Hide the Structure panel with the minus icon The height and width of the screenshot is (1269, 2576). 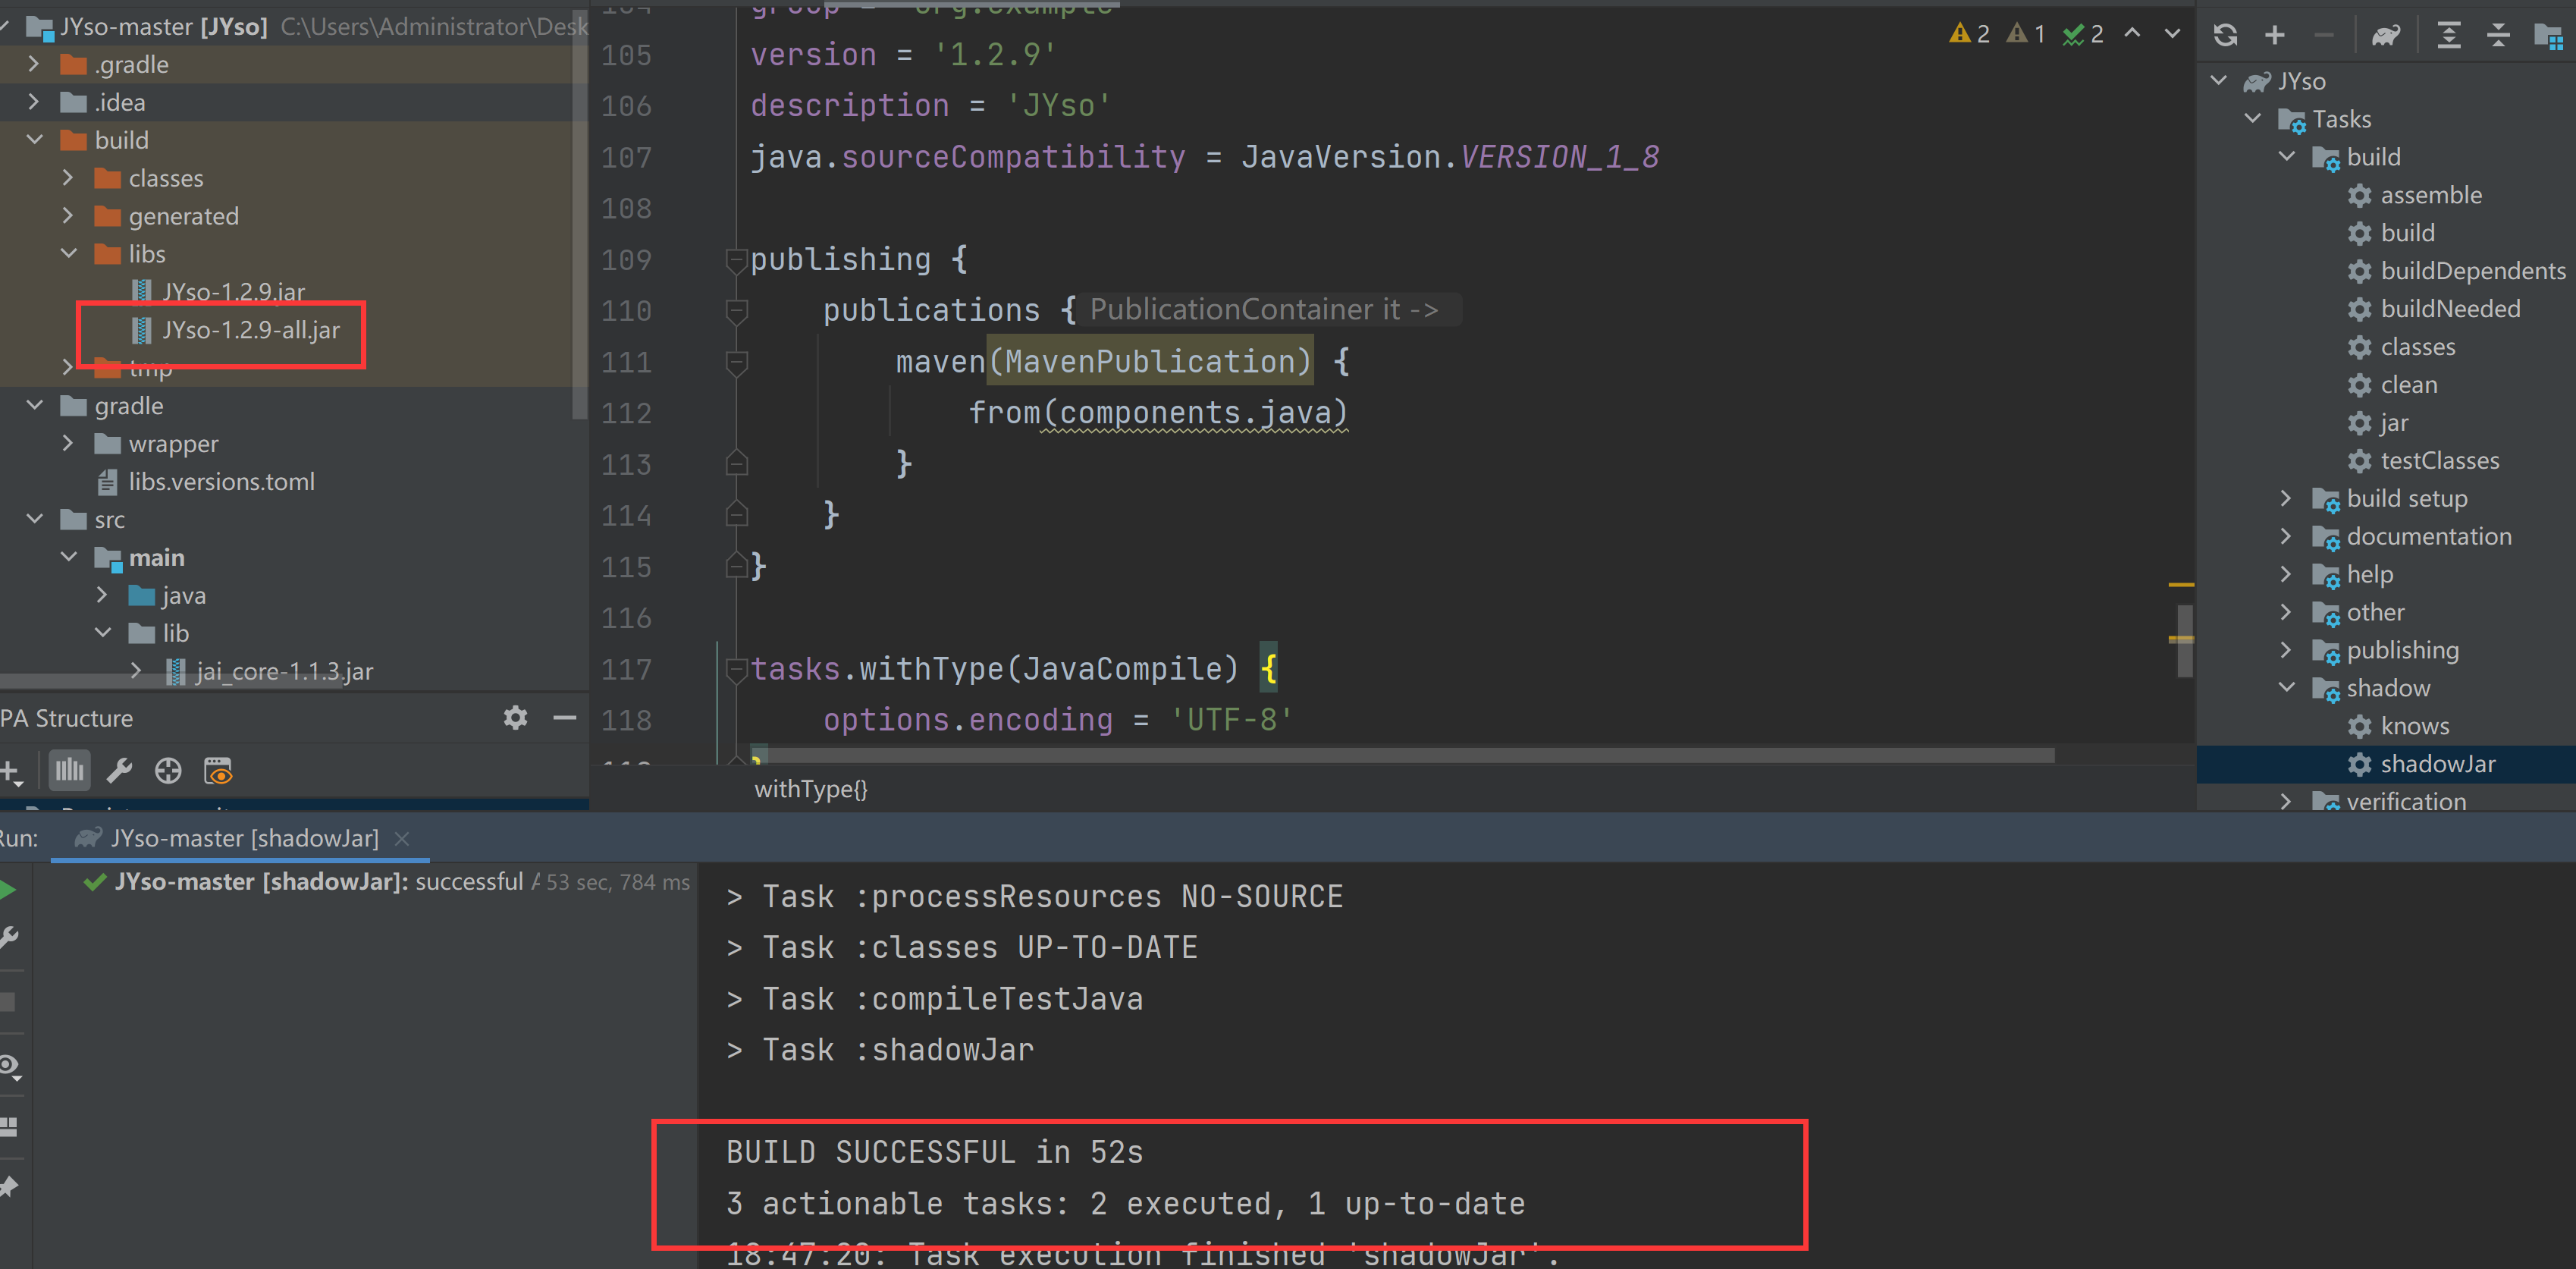pyautogui.click(x=564, y=717)
